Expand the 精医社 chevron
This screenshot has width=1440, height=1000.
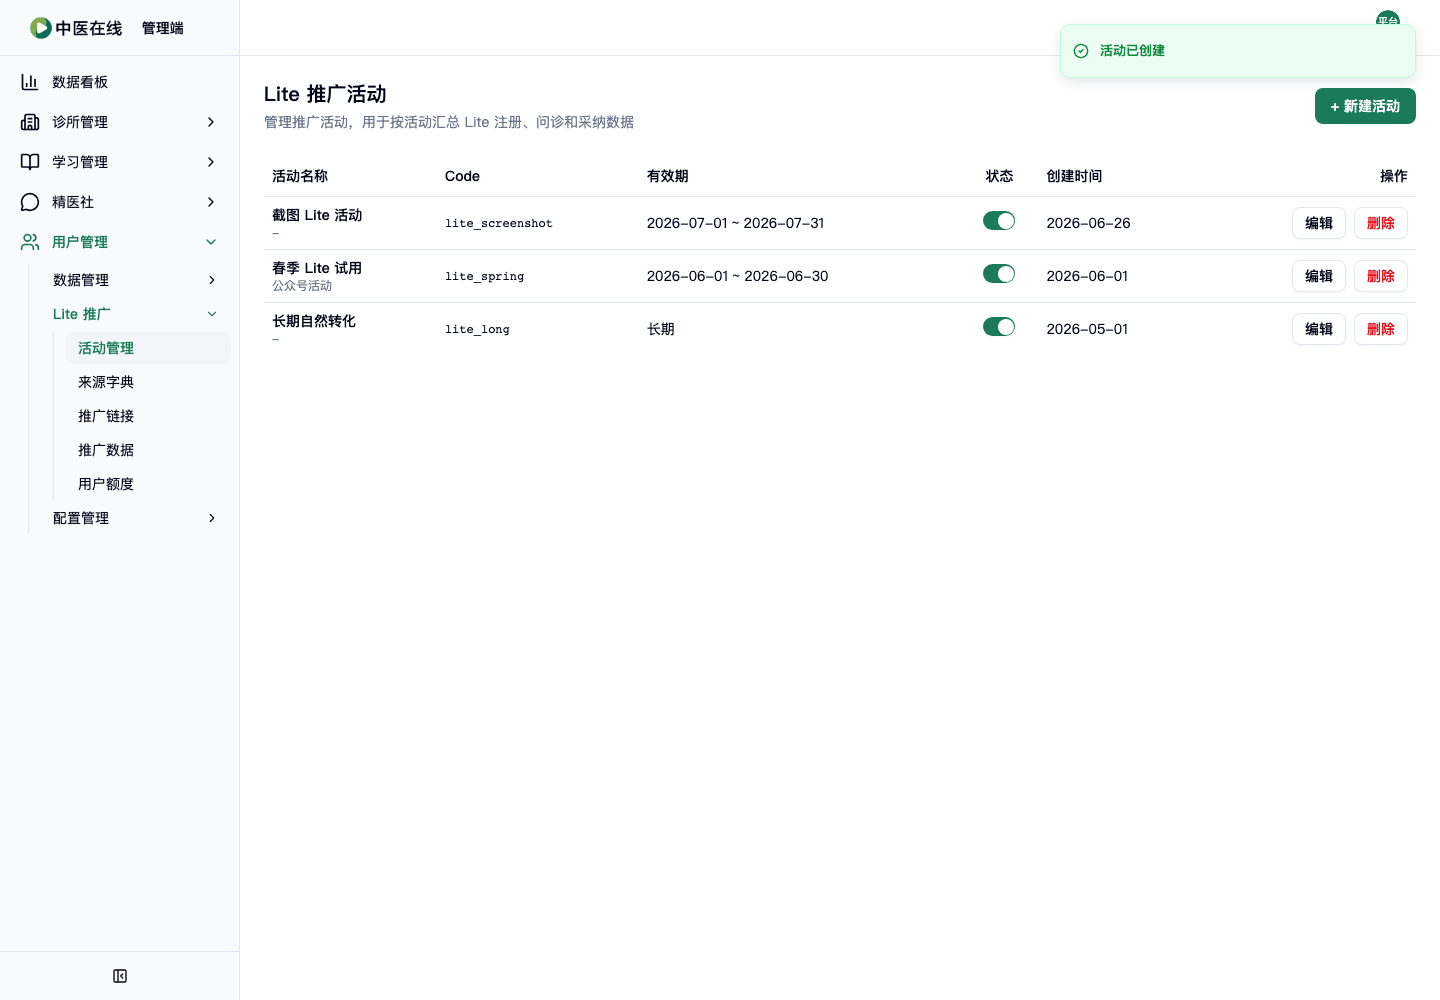211,202
